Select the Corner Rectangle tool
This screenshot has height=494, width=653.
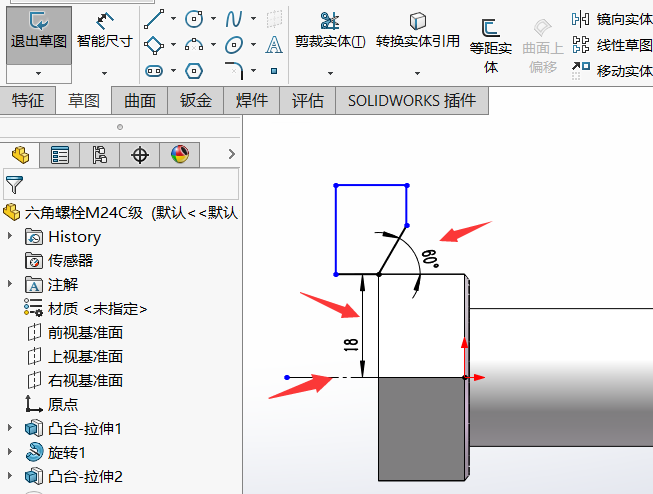click(x=154, y=45)
